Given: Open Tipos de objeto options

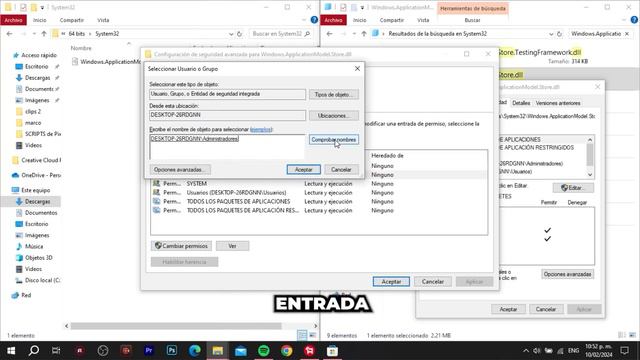Looking at the screenshot, I should 333,94.
